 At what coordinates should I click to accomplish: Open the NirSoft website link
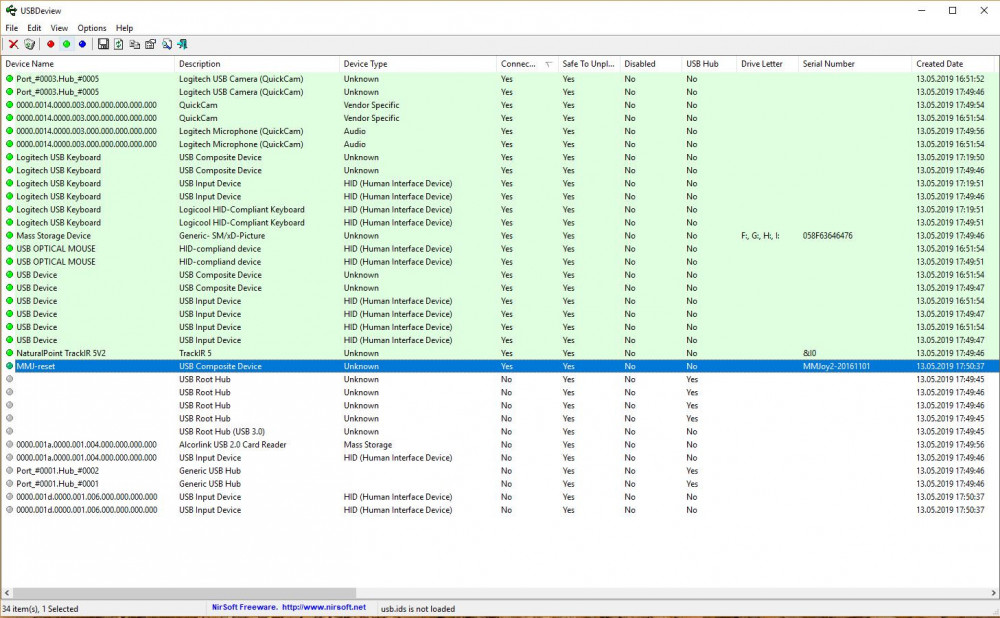tap(324, 607)
